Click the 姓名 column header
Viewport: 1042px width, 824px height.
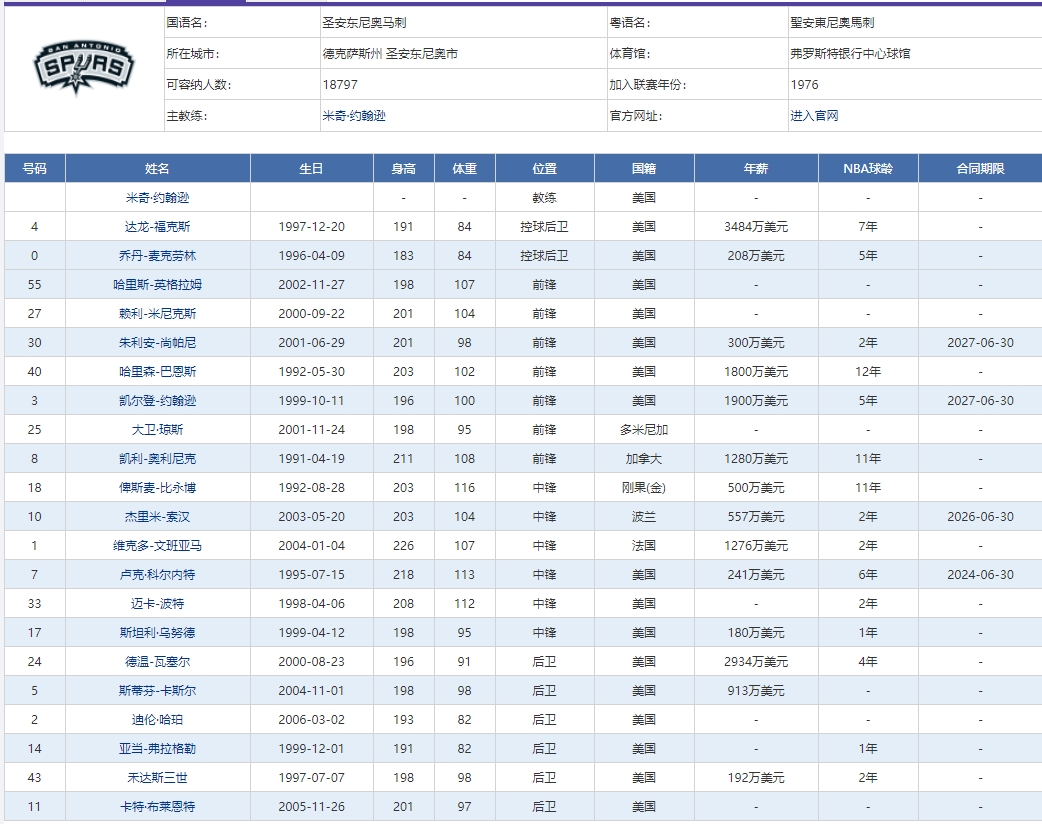click(x=155, y=168)
